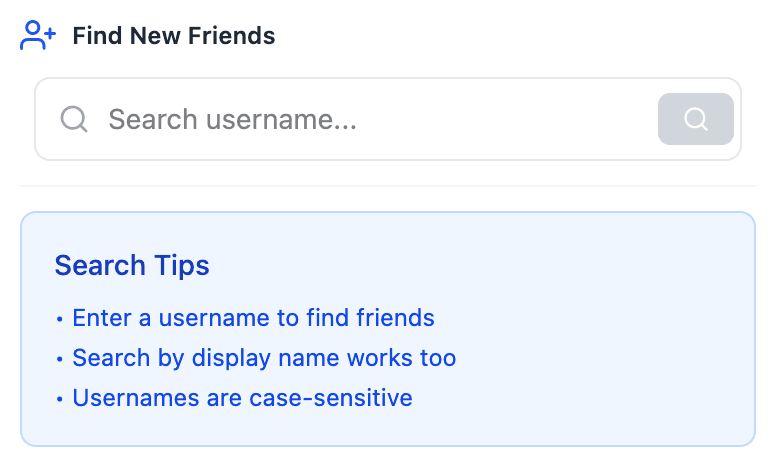Click the "Search username..." placeholder text
Screen dimensions: 776x468
click(232, 120)
